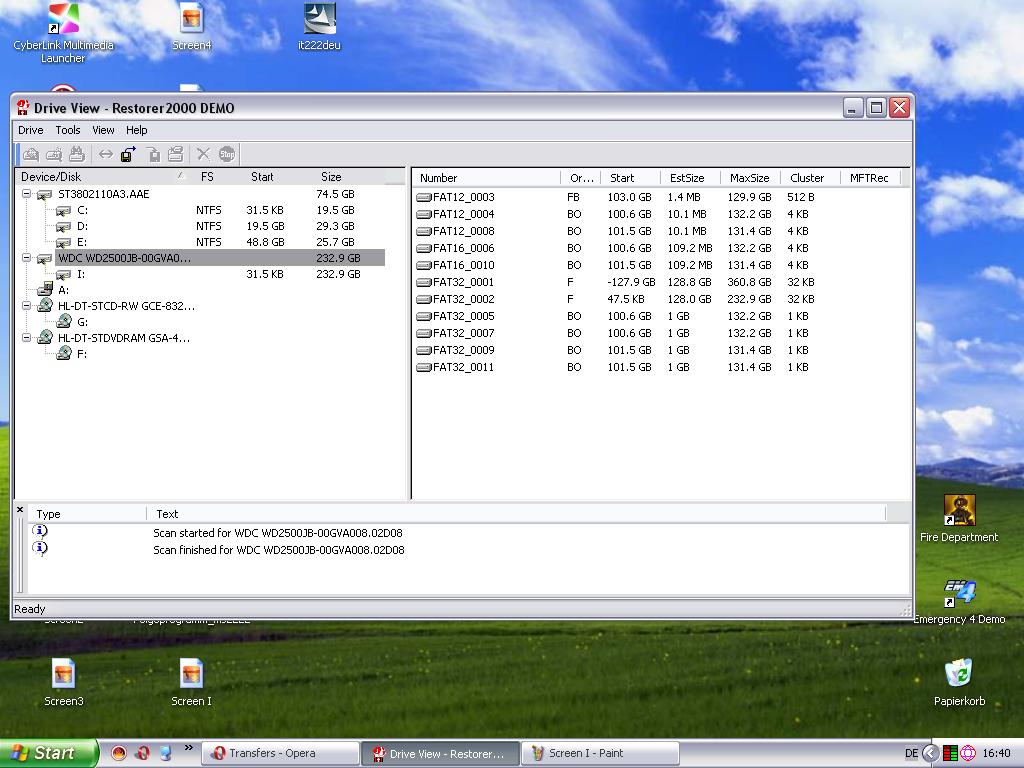Screen dimensions: 1024x768
Task: Click the third toolbar icon with binoculars
Action: tap(77, 154)
